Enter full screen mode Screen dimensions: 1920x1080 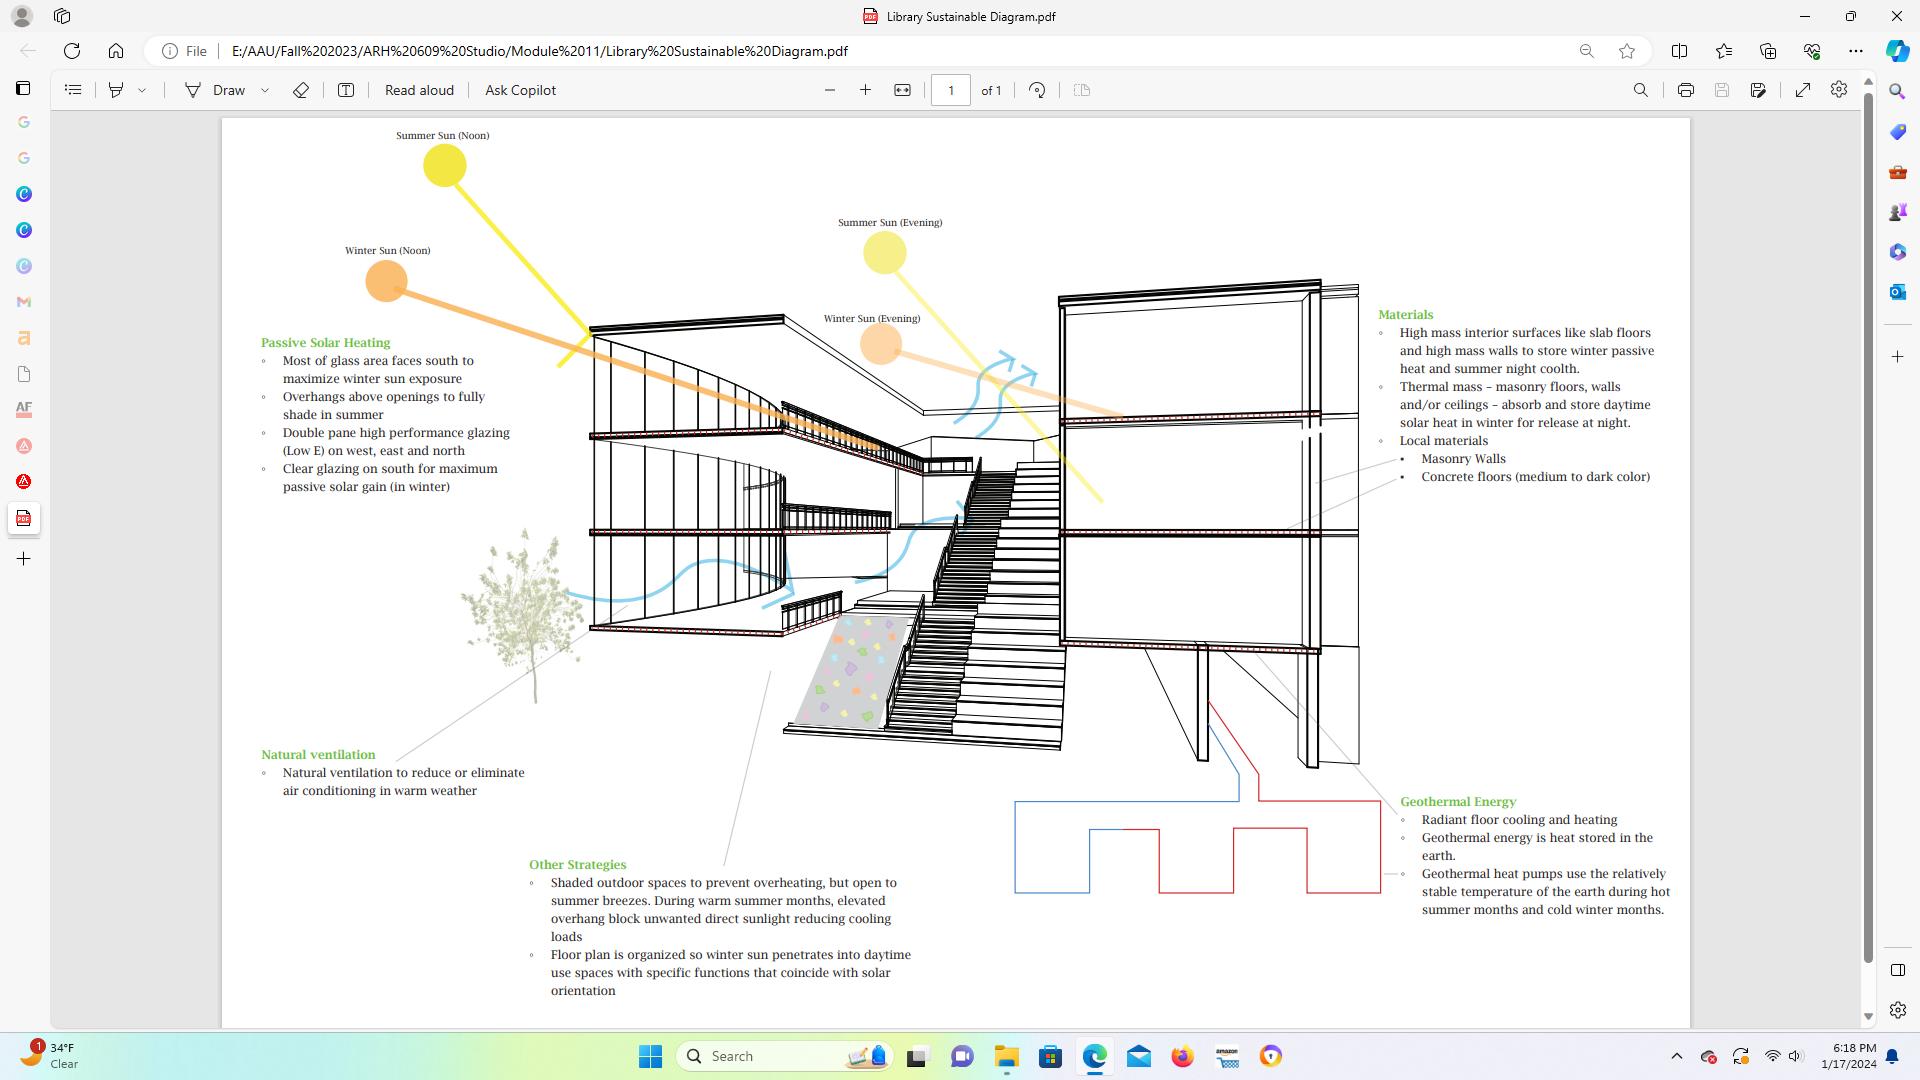pos(1802,90)
